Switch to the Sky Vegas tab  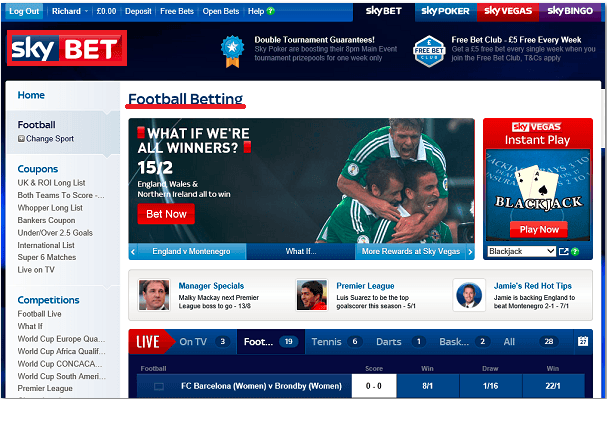click(x=508, y=11)
